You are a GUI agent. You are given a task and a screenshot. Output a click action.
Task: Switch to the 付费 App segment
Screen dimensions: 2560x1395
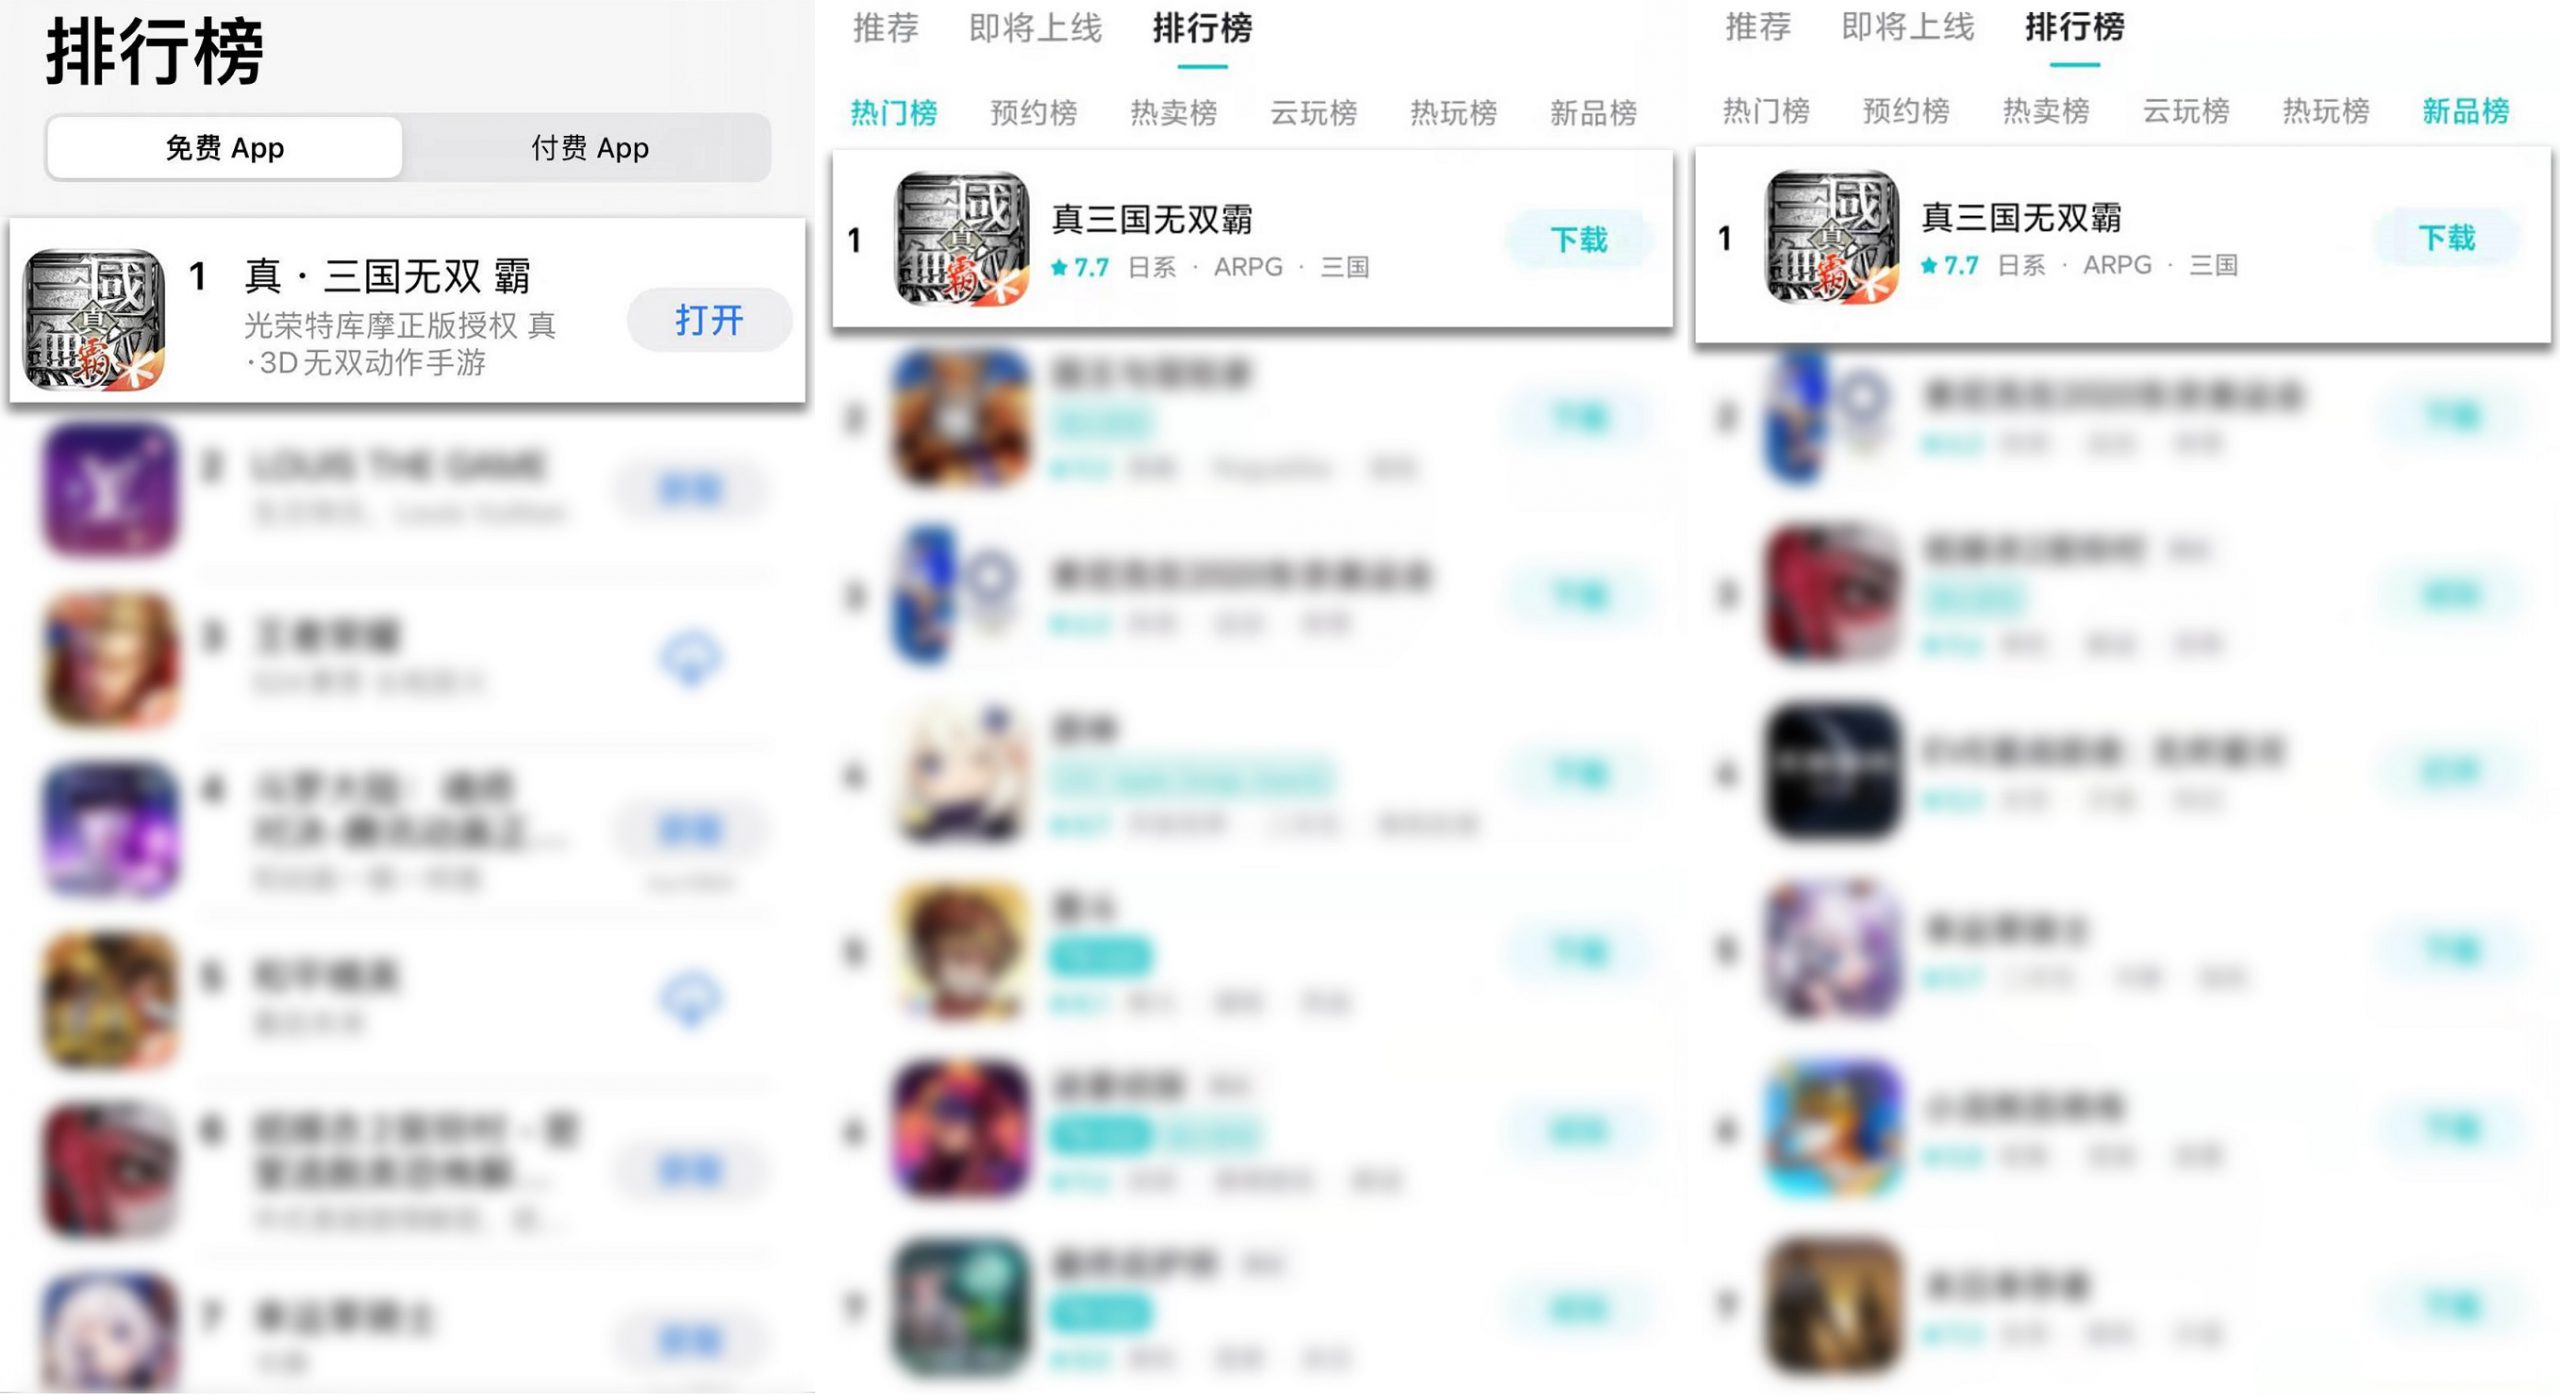pyautogui.click(x=589, y=148)
